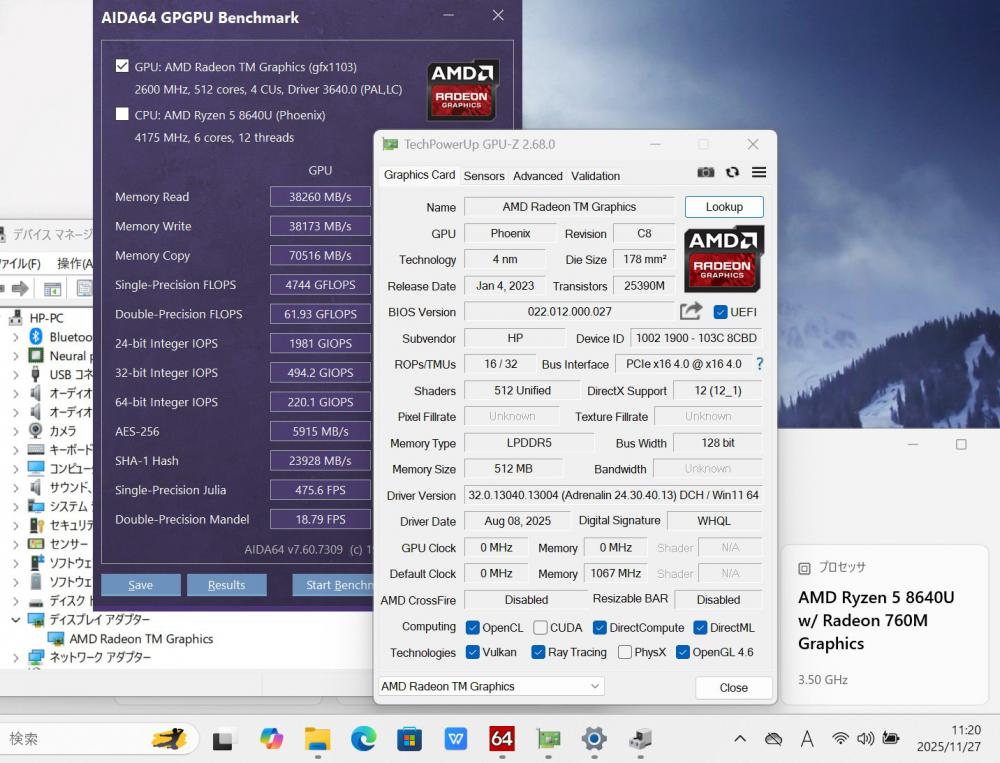Image resolution: width=1000 pixels, height=763 pixels.
Task: Open Microsoft Store from the taskbar
Action: coord(409,739)
